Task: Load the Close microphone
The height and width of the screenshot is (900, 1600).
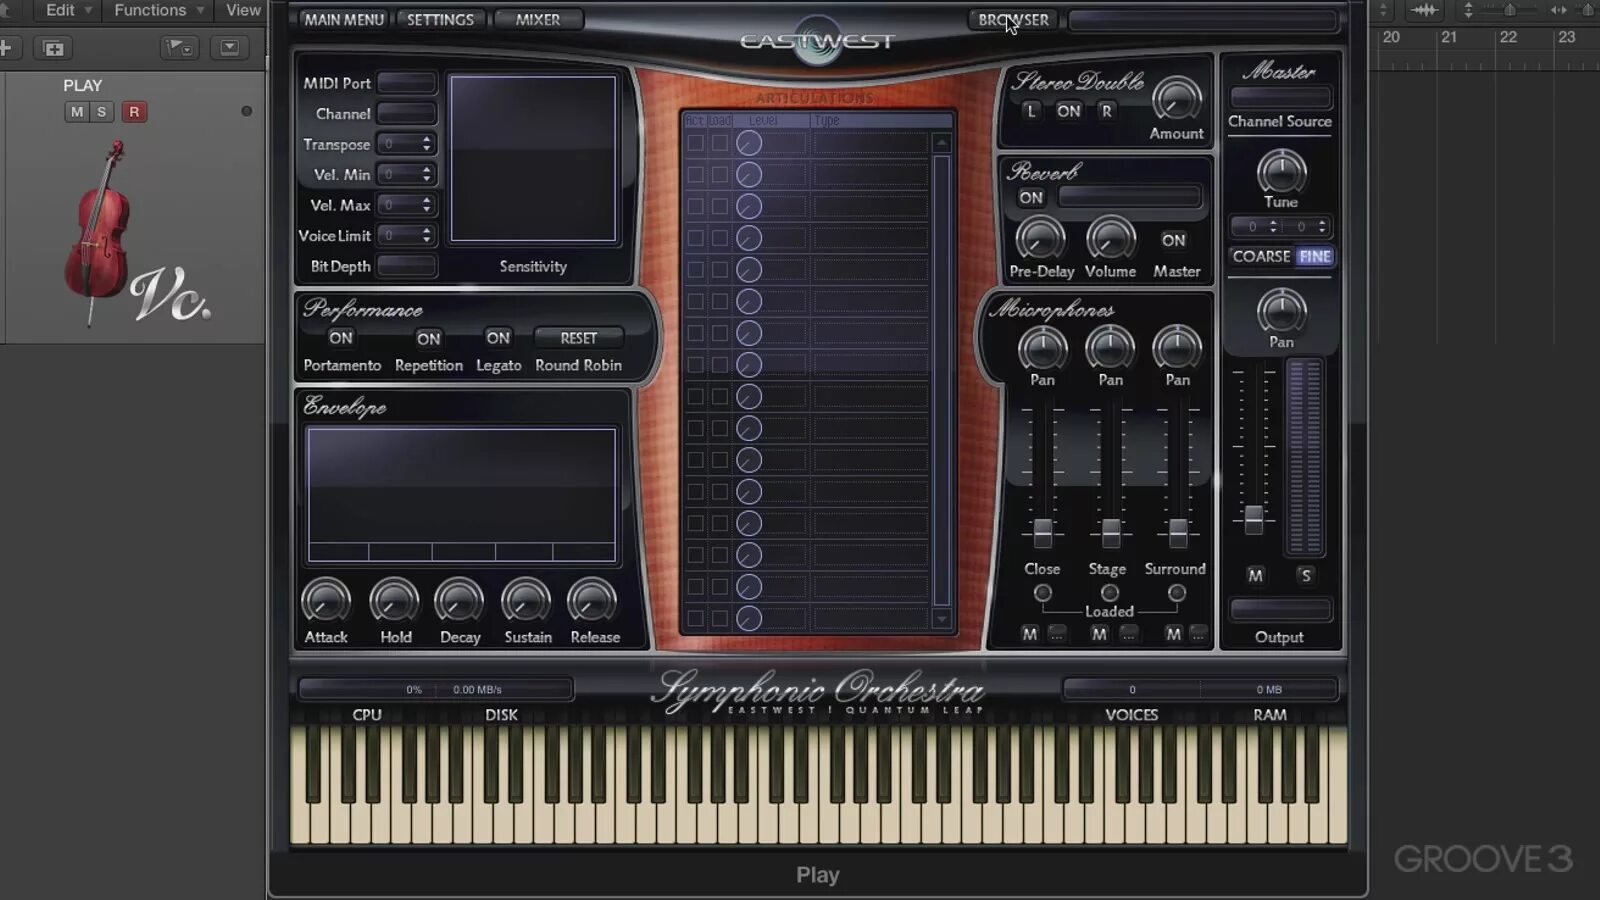Action: 1042,593
